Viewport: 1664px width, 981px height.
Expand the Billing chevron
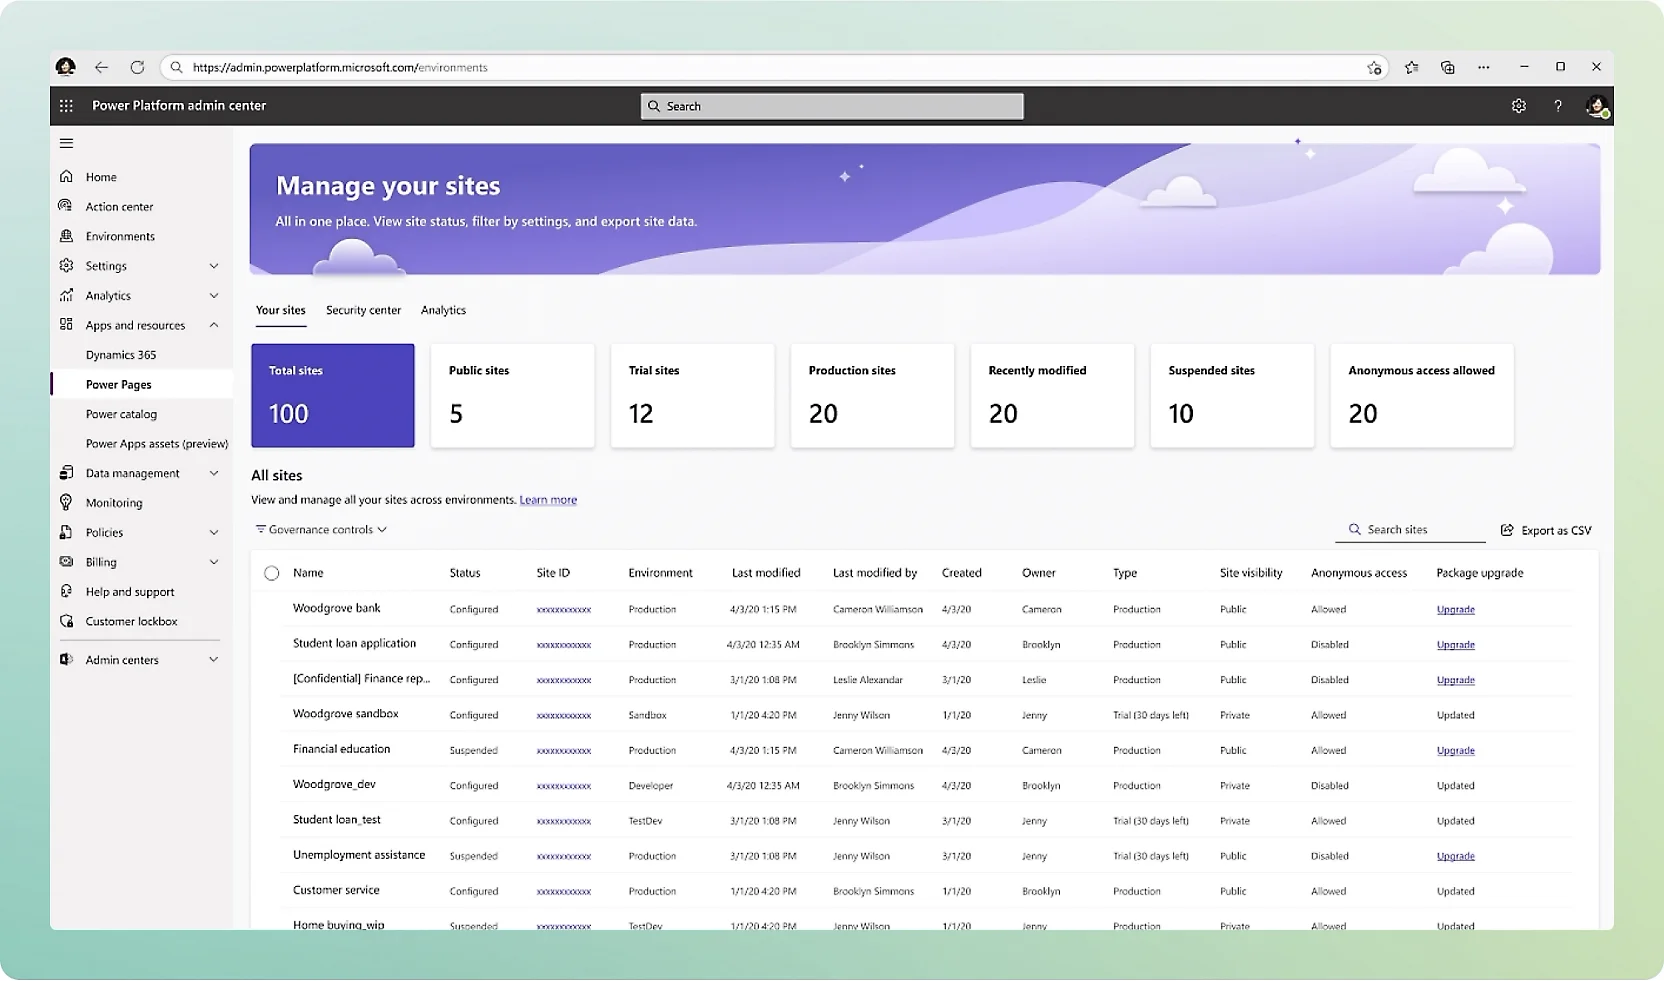pyautogui.click(x=213, y=561)
